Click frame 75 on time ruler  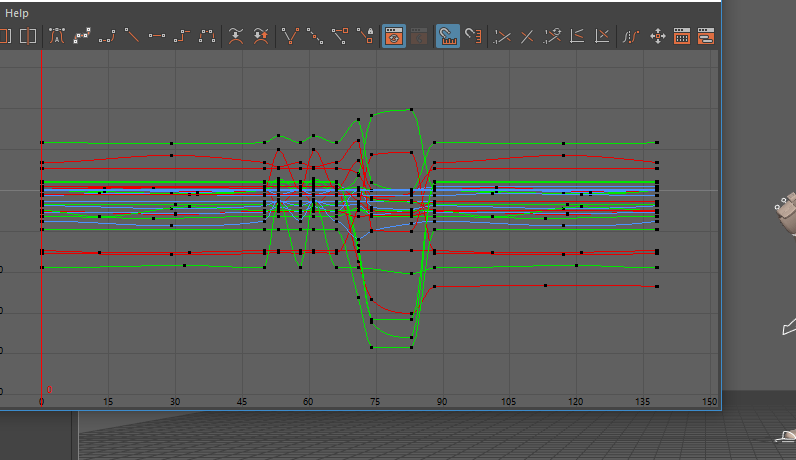(x=375, y=402)
